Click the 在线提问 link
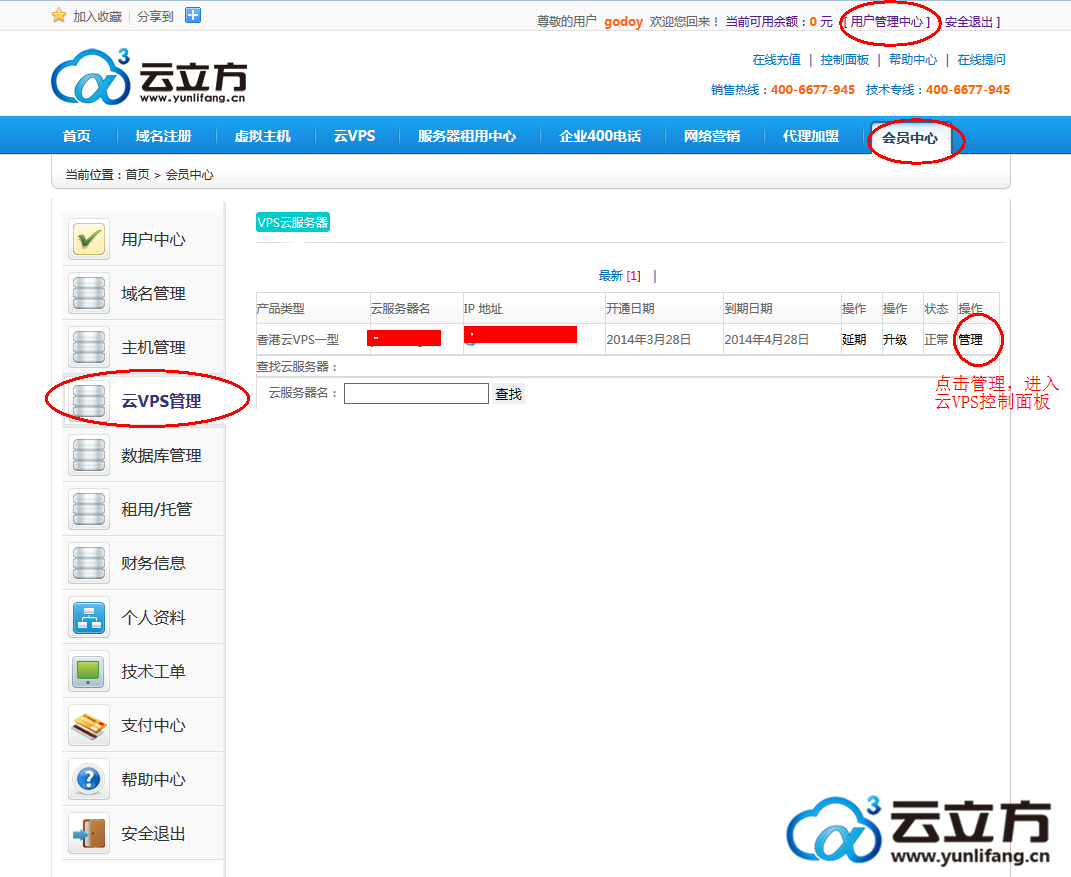 981,59
